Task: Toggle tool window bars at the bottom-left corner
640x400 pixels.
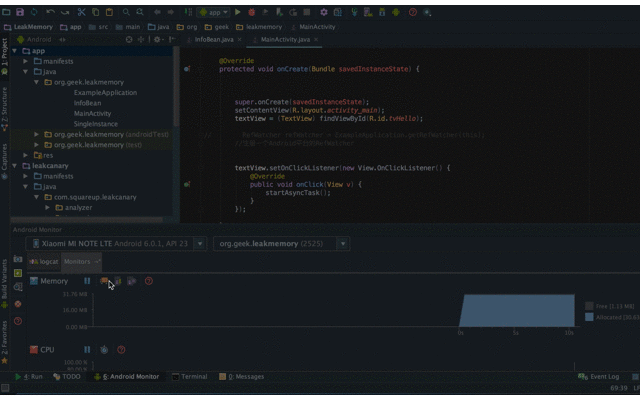Action: pyautogui.click(x=5, y=388)
